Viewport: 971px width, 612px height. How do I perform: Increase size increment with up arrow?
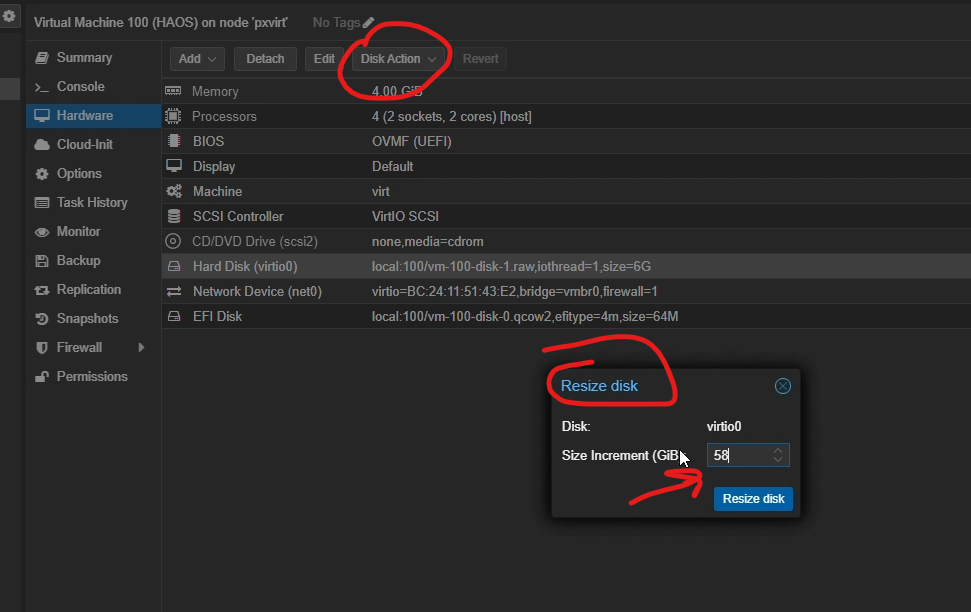(x=778, y=451)
